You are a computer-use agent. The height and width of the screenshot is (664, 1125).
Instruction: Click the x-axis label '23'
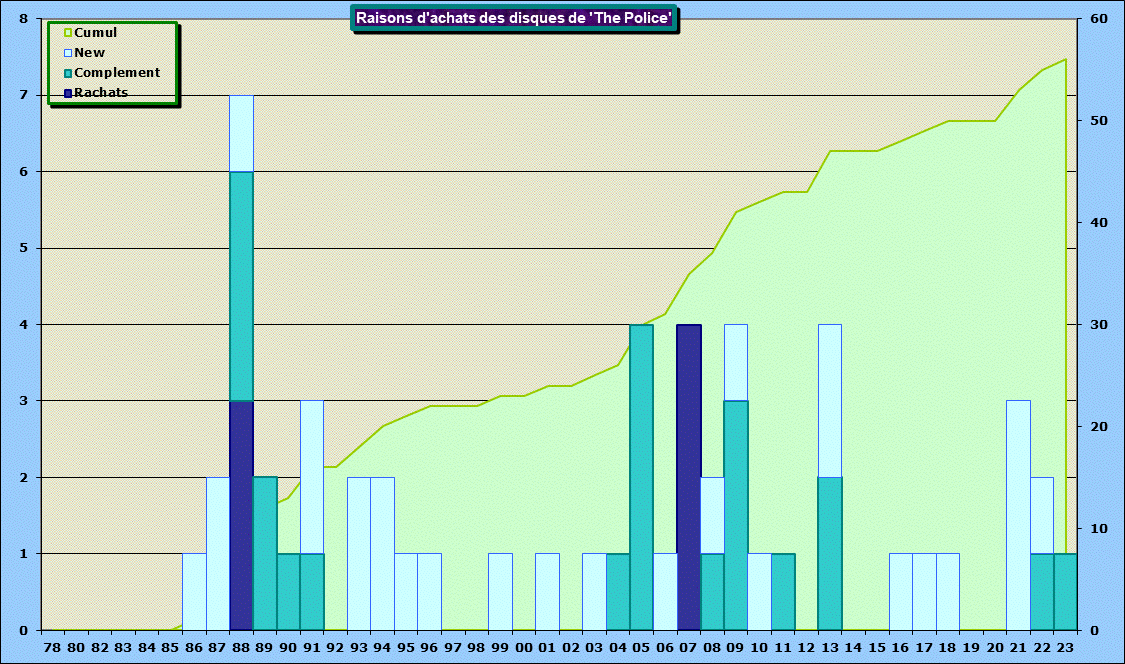tap(1065, 648)
